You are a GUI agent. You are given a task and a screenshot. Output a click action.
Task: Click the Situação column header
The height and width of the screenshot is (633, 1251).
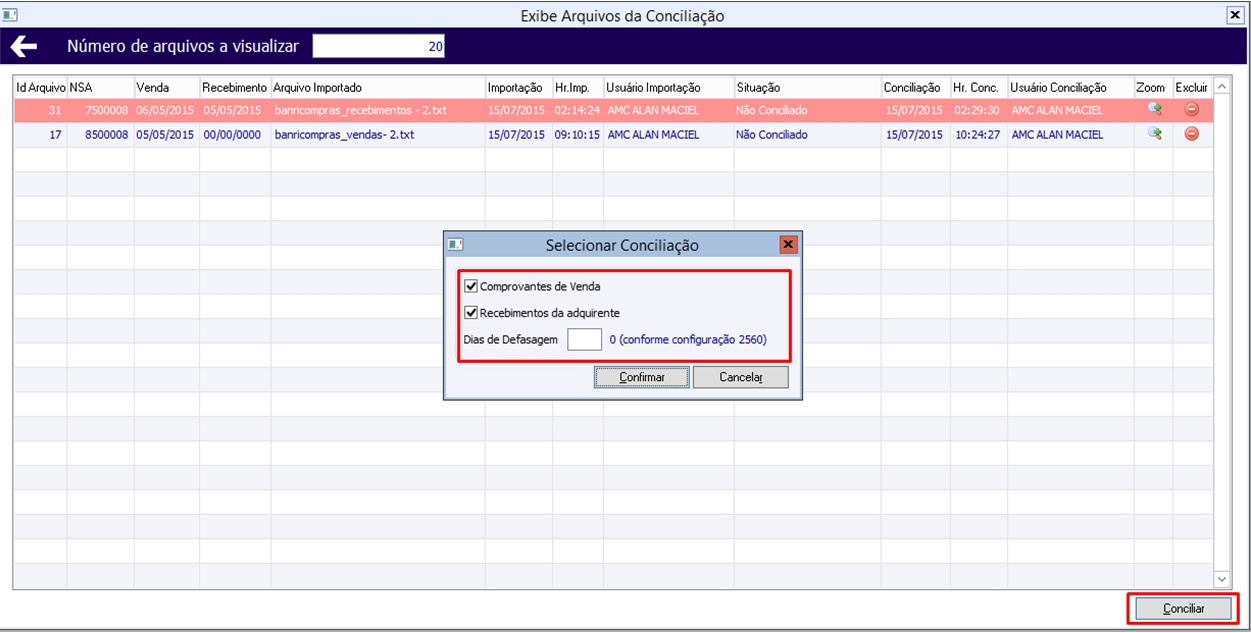click(807, 88)
